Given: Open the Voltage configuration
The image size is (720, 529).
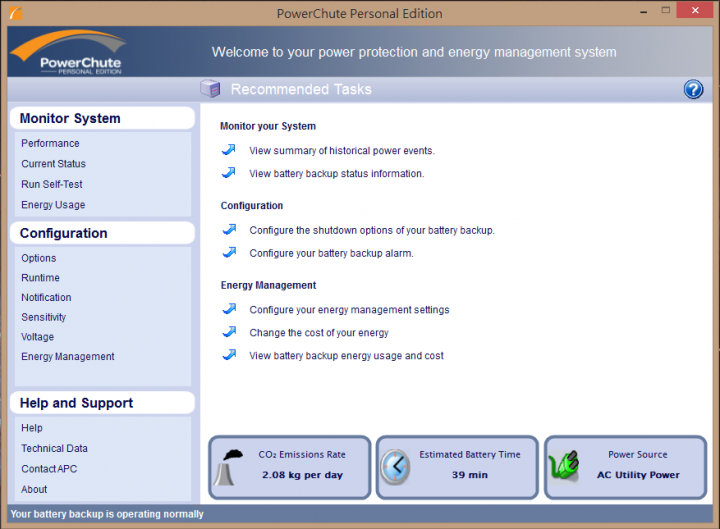Looking at the screenshot, I should pos(37,337).
